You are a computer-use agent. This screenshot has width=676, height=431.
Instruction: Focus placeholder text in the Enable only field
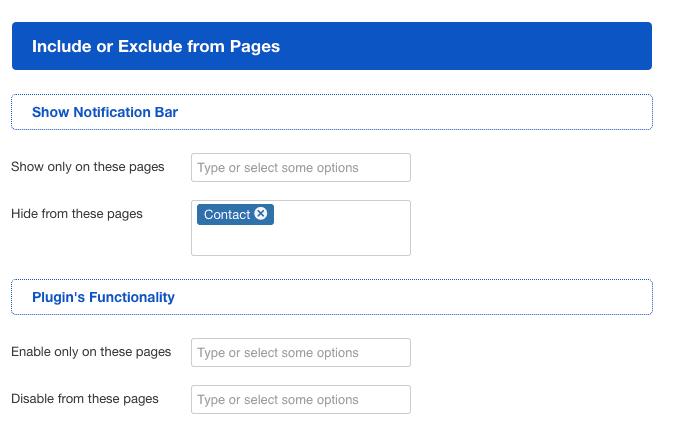click(x=278, y=353)
